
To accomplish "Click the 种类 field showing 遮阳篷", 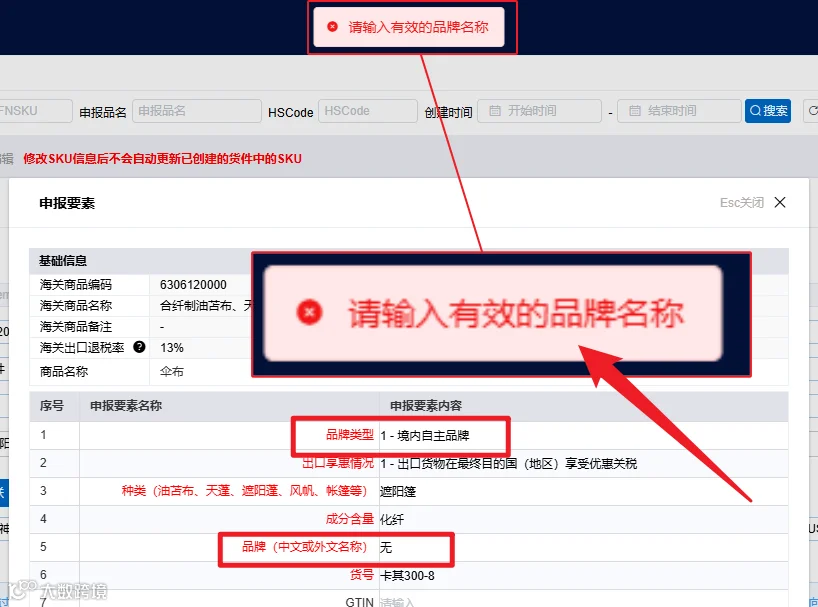I will (x=583, y=491).
